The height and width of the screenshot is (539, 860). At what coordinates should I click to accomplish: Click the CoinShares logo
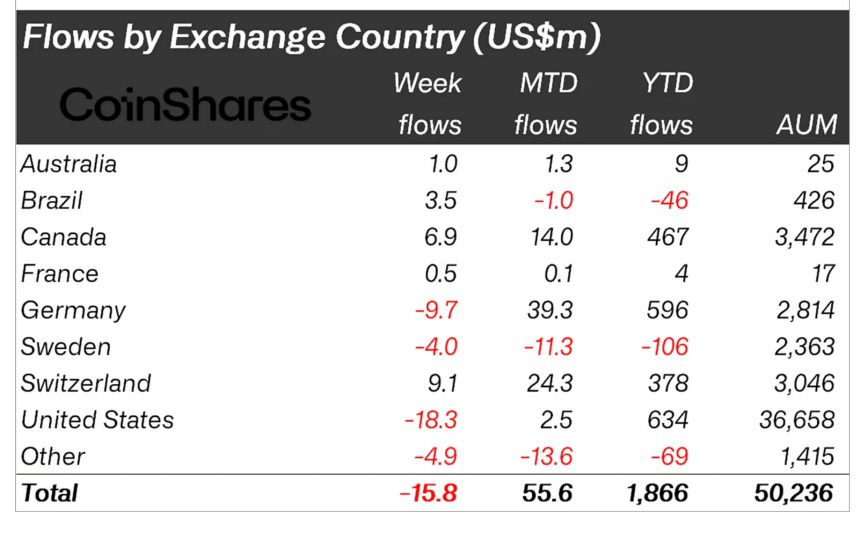186,105
